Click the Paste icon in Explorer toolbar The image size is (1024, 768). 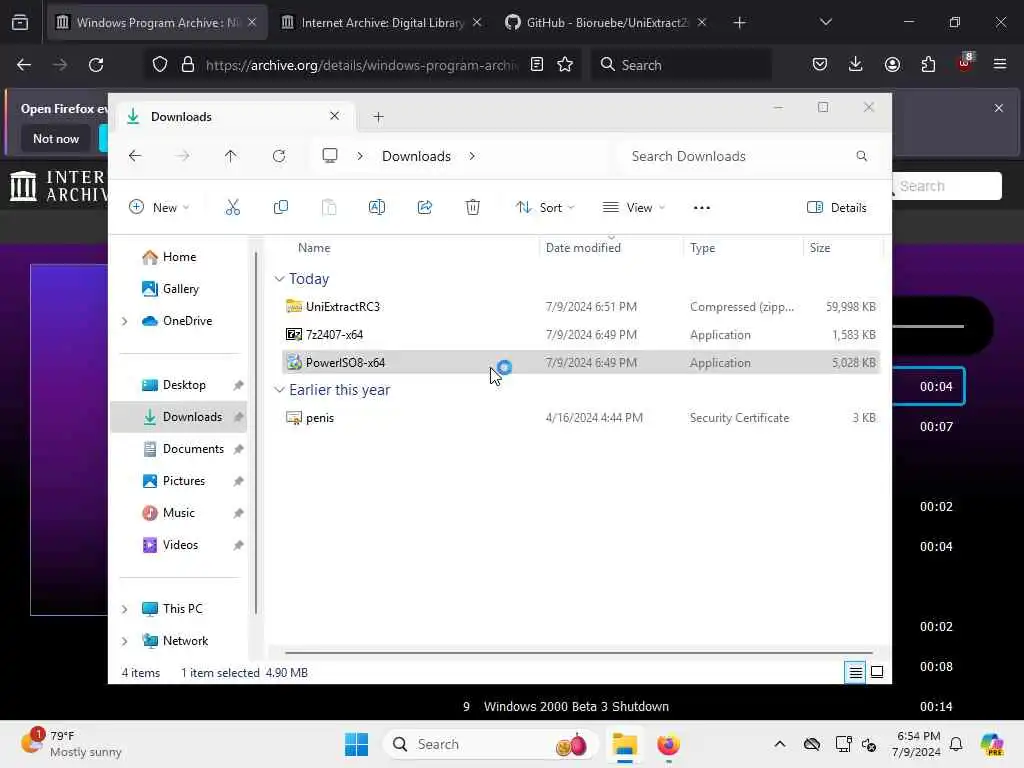pyautogui.click(x=329, y=208)
